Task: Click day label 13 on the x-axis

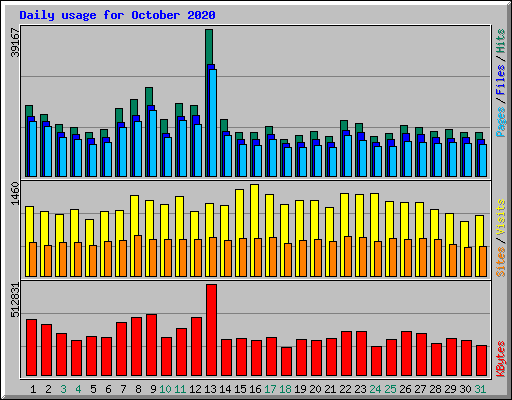Action: click(x=210, y=389)
